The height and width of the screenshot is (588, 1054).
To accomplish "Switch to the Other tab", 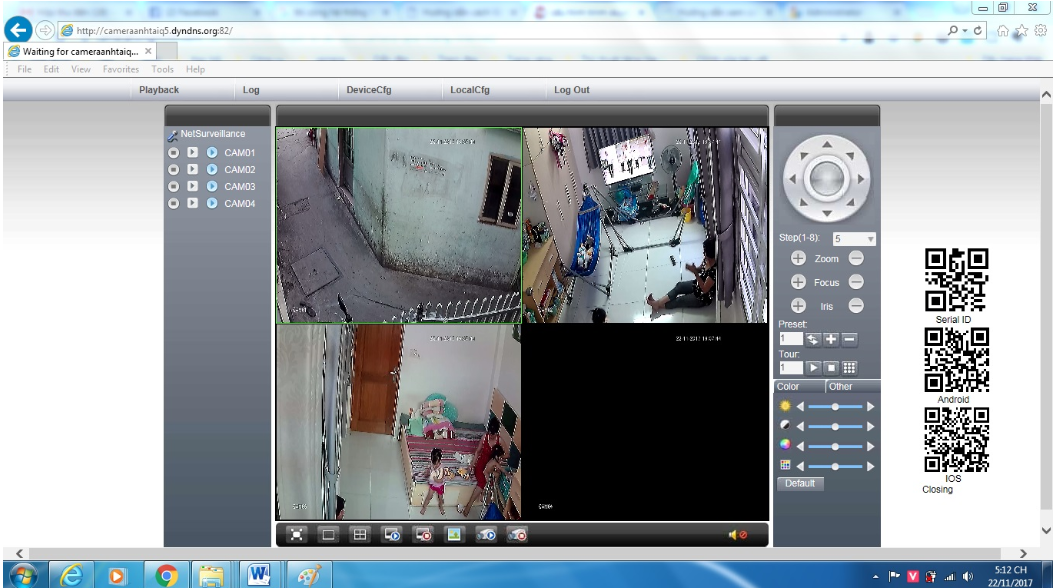I will 841,387.
